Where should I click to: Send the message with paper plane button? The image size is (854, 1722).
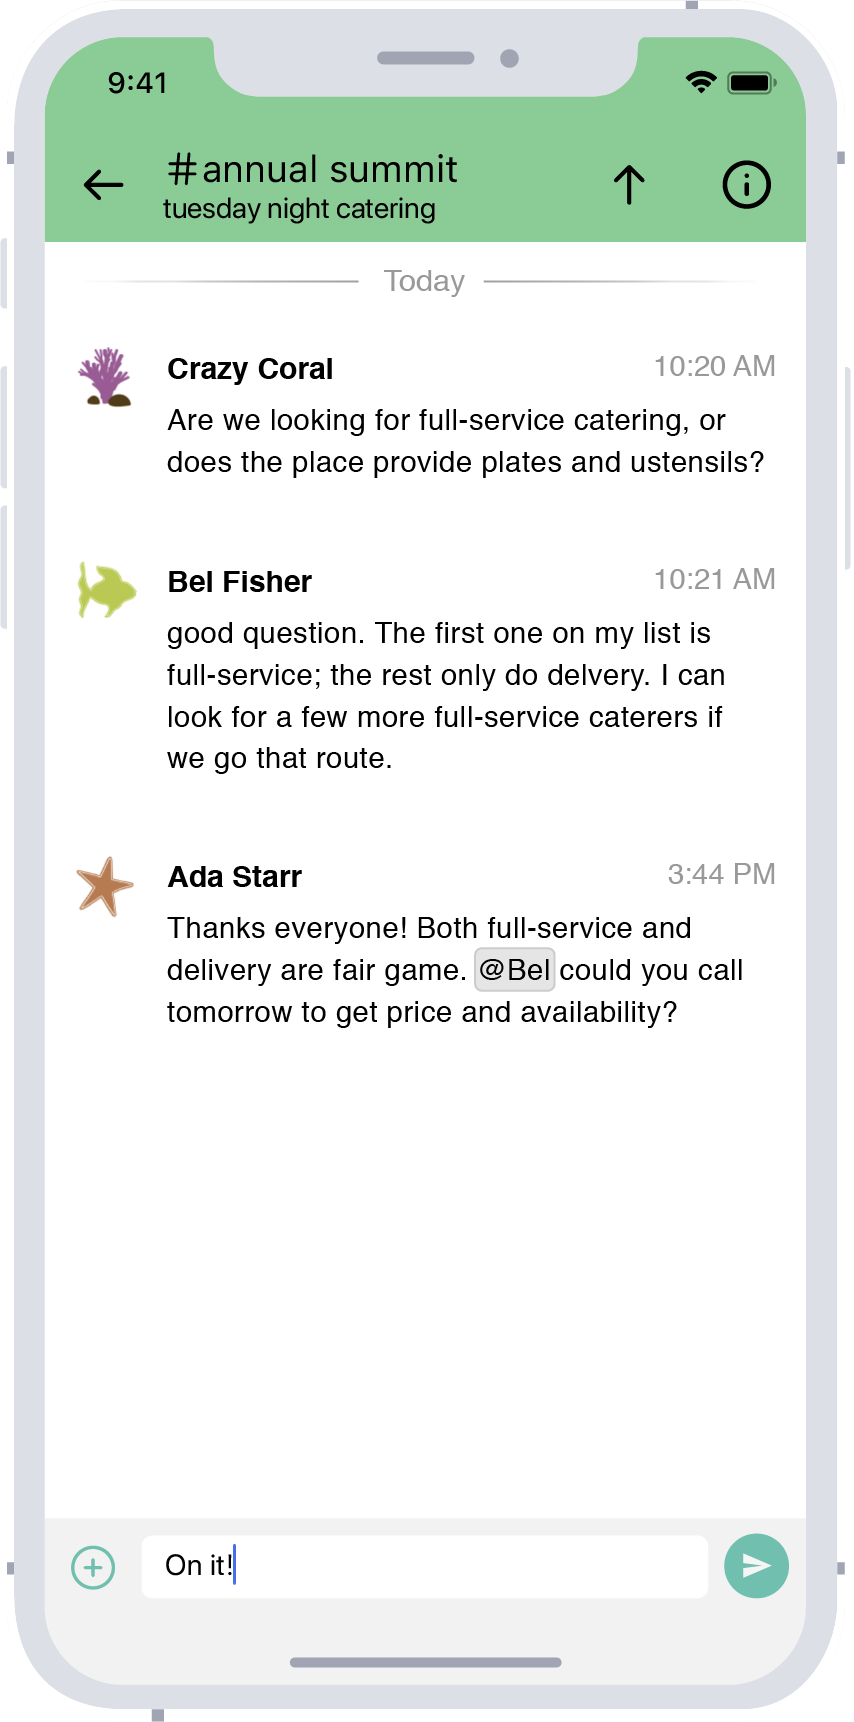click(x=756, y=1566)
